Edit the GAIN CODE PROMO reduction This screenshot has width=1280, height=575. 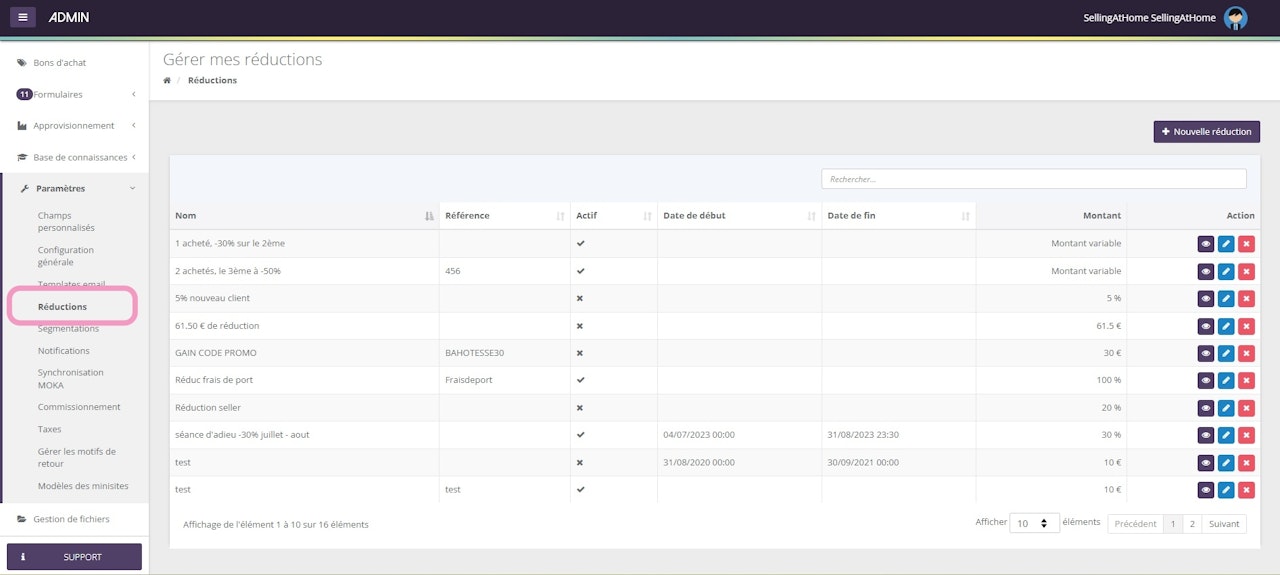(1225, 353)
